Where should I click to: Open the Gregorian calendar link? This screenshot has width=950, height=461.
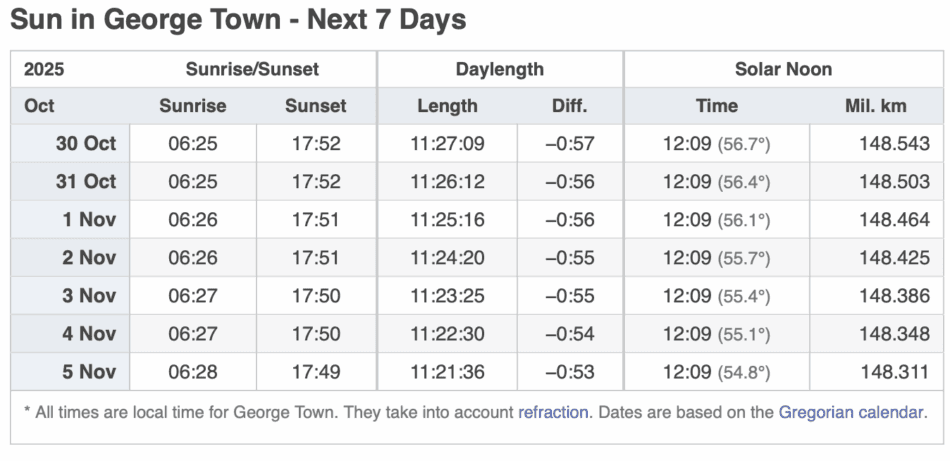click(850, 411)
